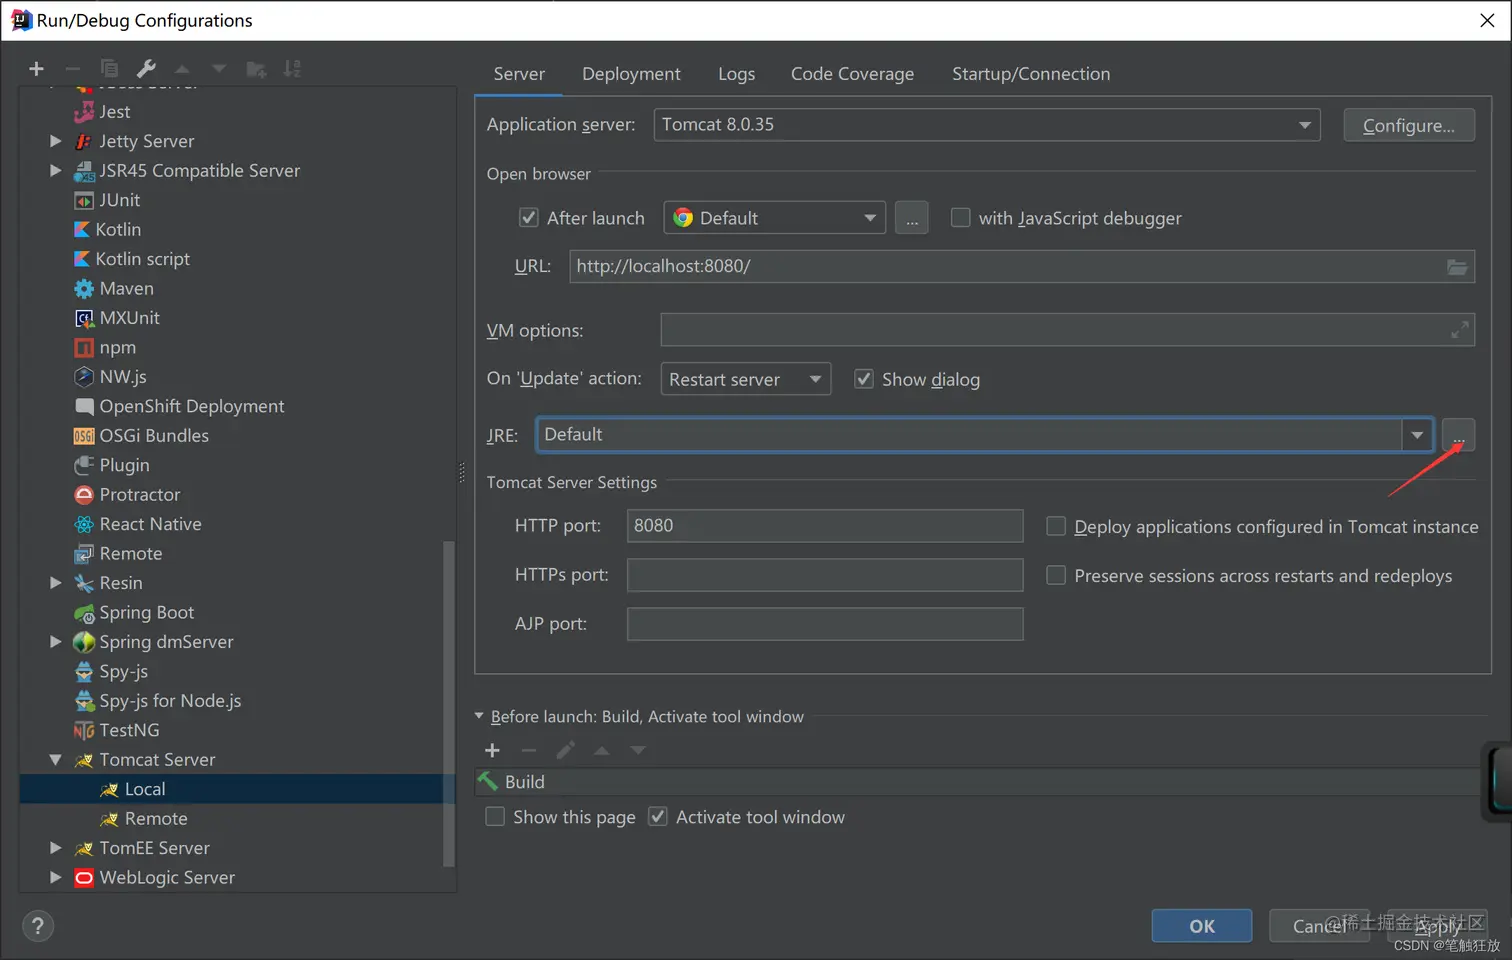Expand the VM options field editor

coord(1460,329)
